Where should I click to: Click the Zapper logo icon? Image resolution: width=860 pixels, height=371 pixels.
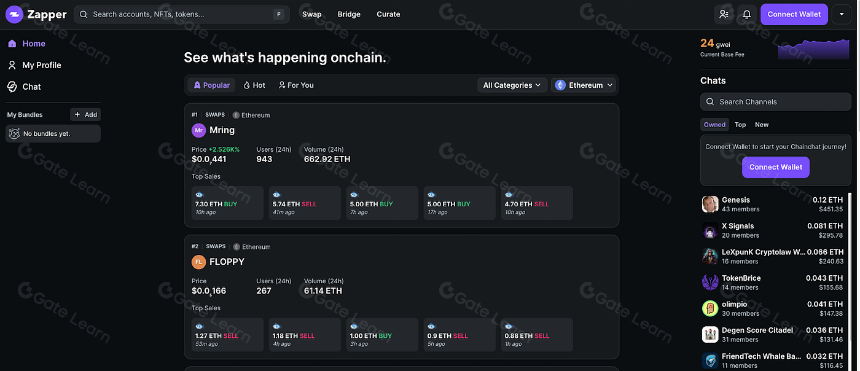pyautogui.click(x=14, y=14)
